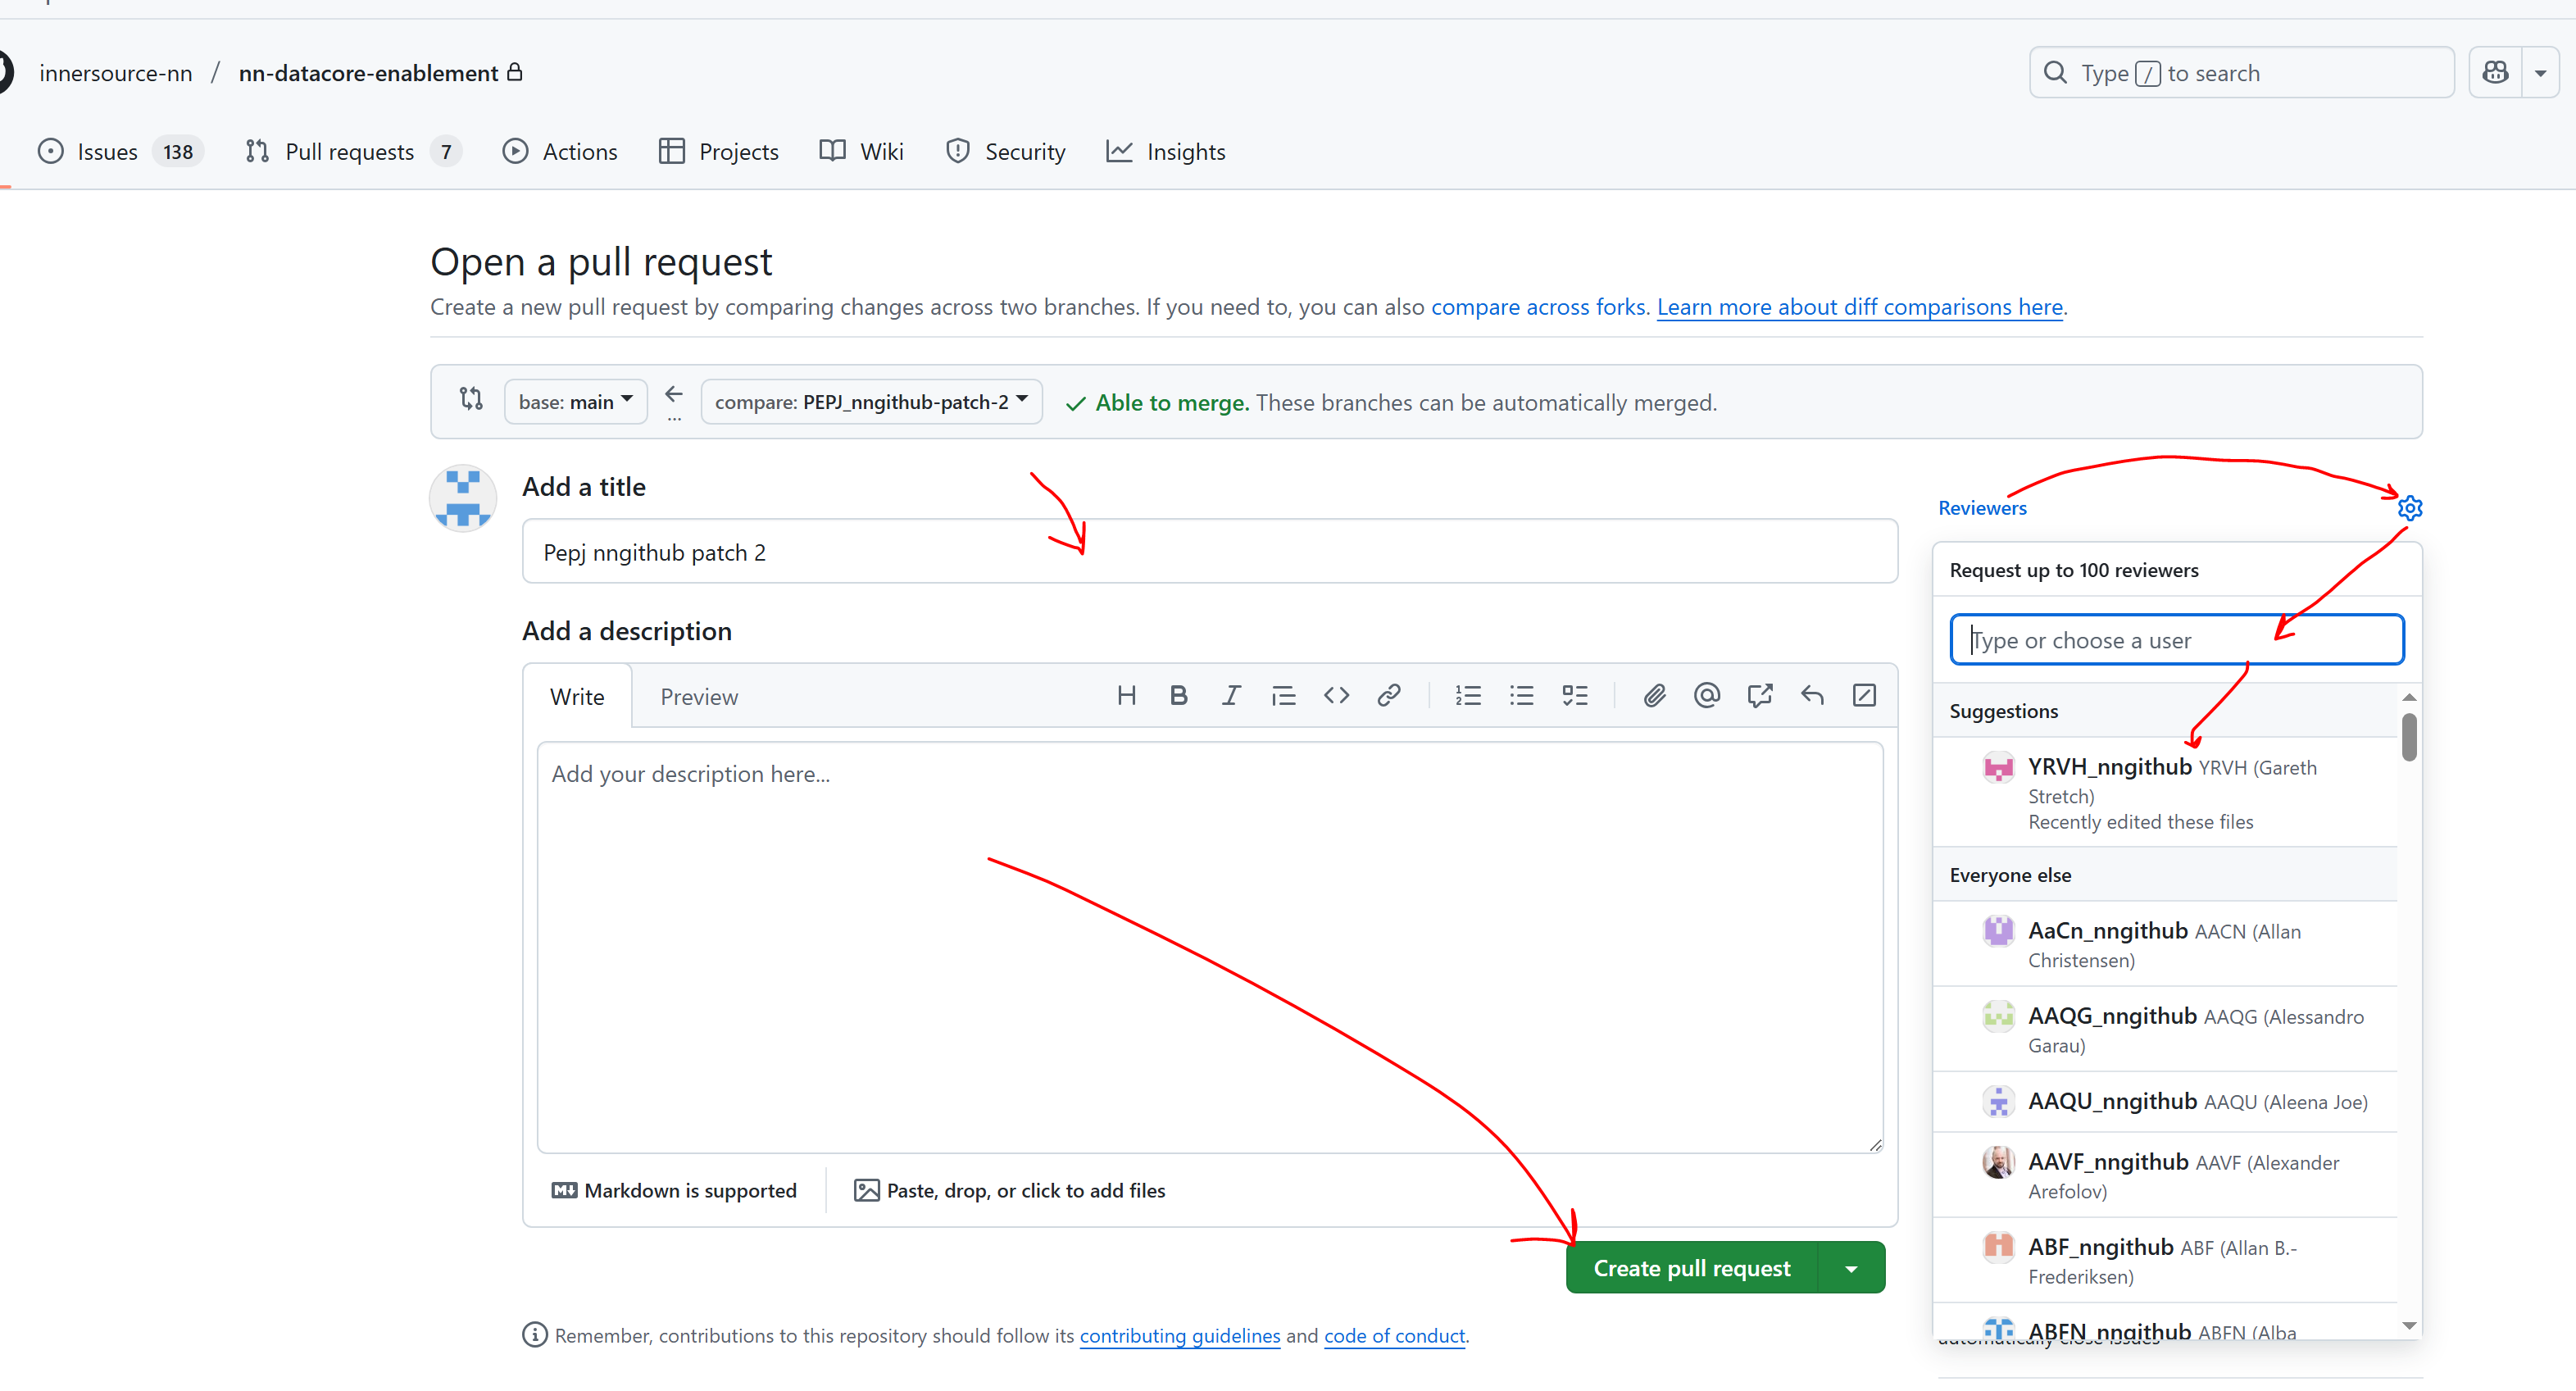Open the Copilot dropdown arrow in header
This screenshot has height=1391, width=2576.
tap(2540, 73)
